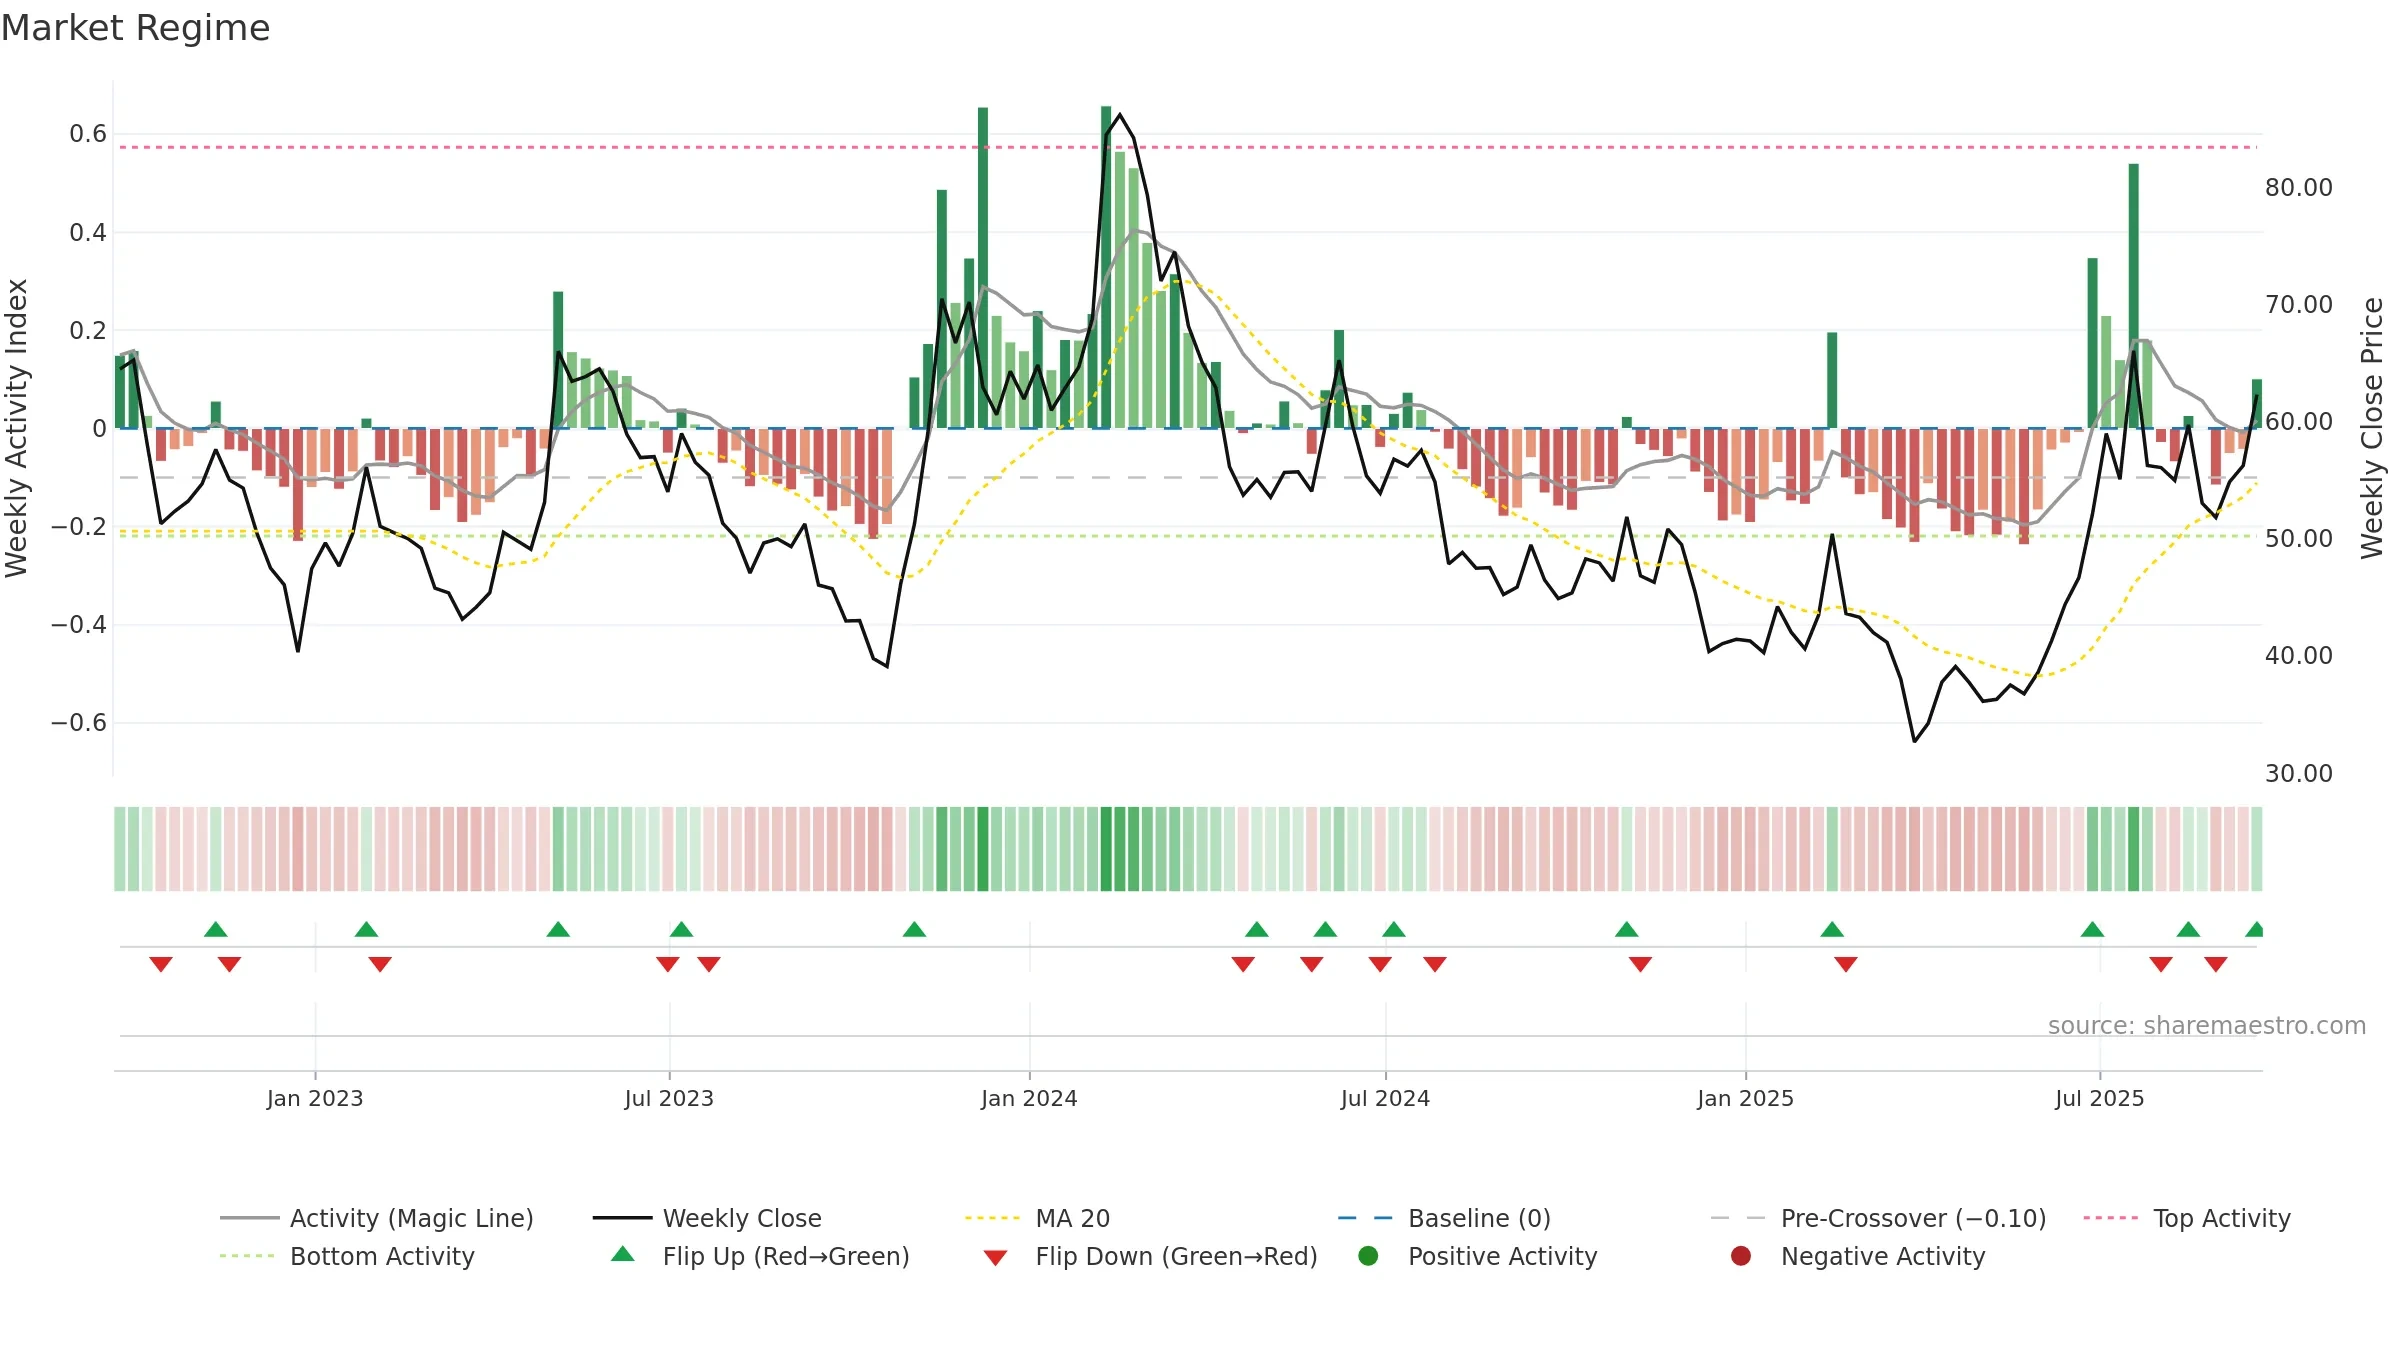Click the −0.6 activity axis tick
The height and width of the screenshot is (1350, 2400).
(x=79, y=722)
